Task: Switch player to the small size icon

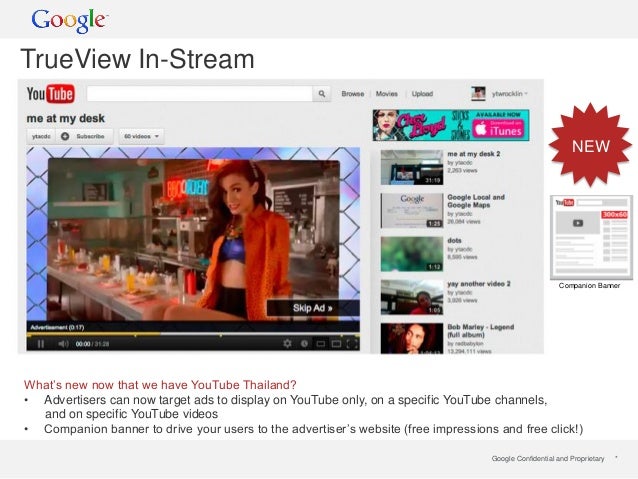Action: pos(321,344)
